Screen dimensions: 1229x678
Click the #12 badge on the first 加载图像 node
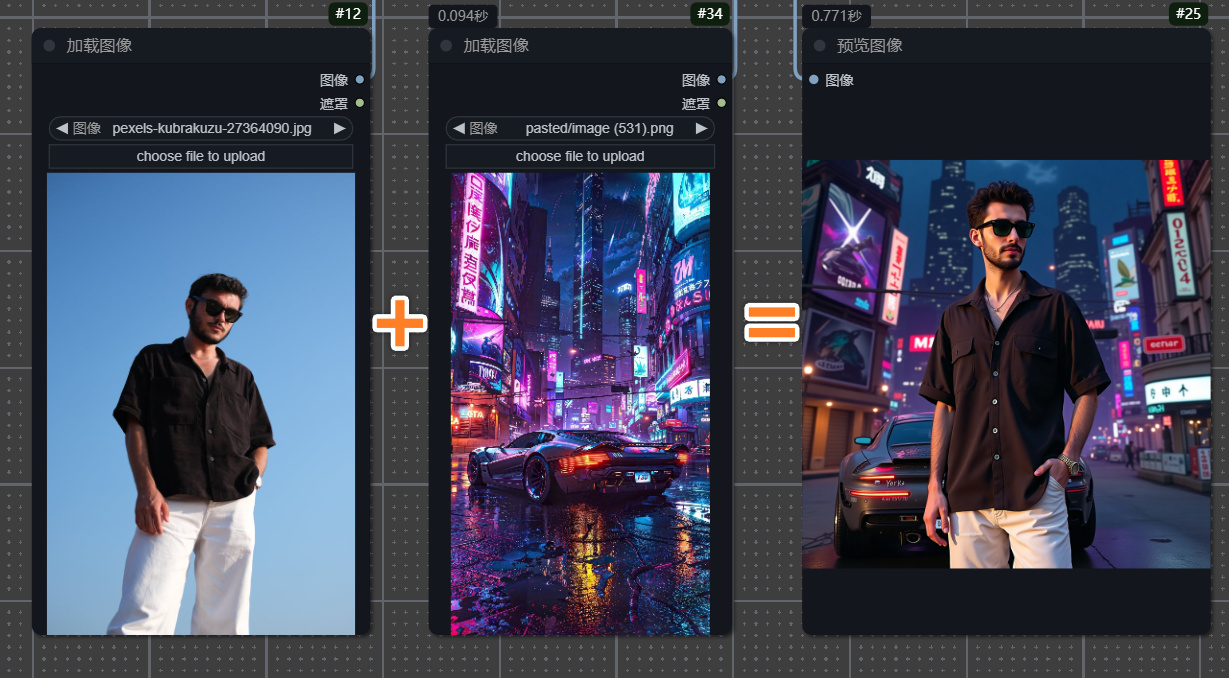[x=347, y=14]
